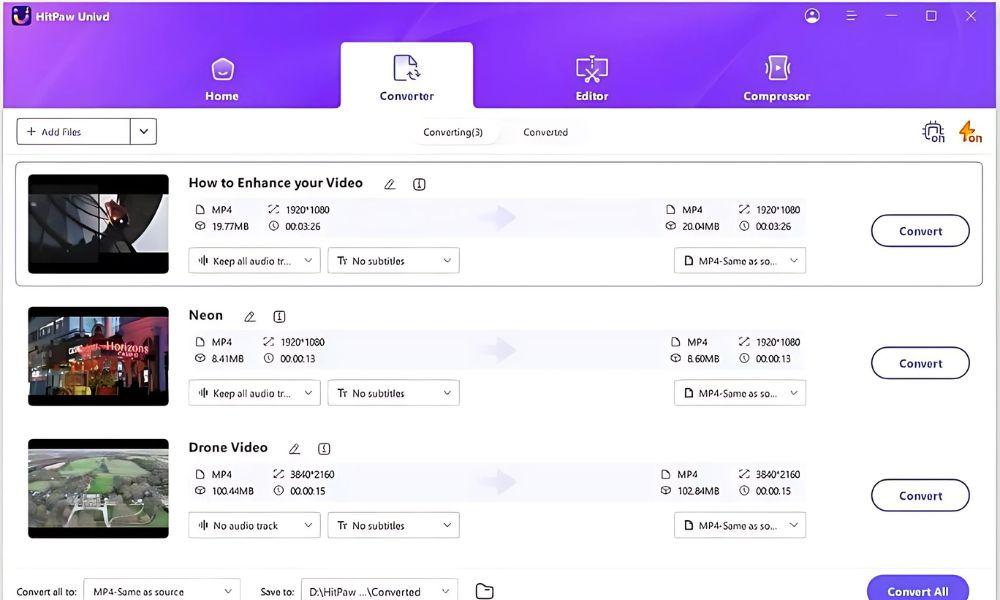The image size is (1000, 600).
Task: Open Drone Video subtitles dropdown
Action: tap(393, 525)
